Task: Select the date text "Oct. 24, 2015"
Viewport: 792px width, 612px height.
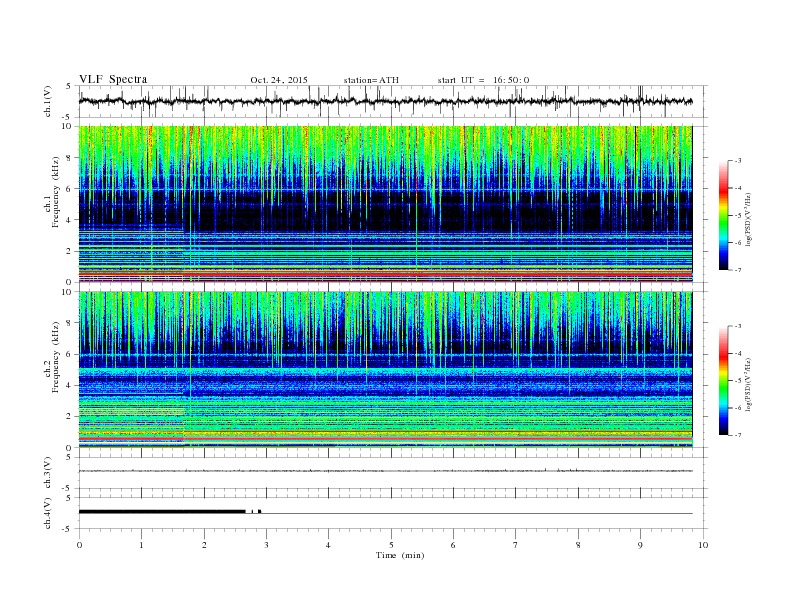Action: tap(279, 80)
